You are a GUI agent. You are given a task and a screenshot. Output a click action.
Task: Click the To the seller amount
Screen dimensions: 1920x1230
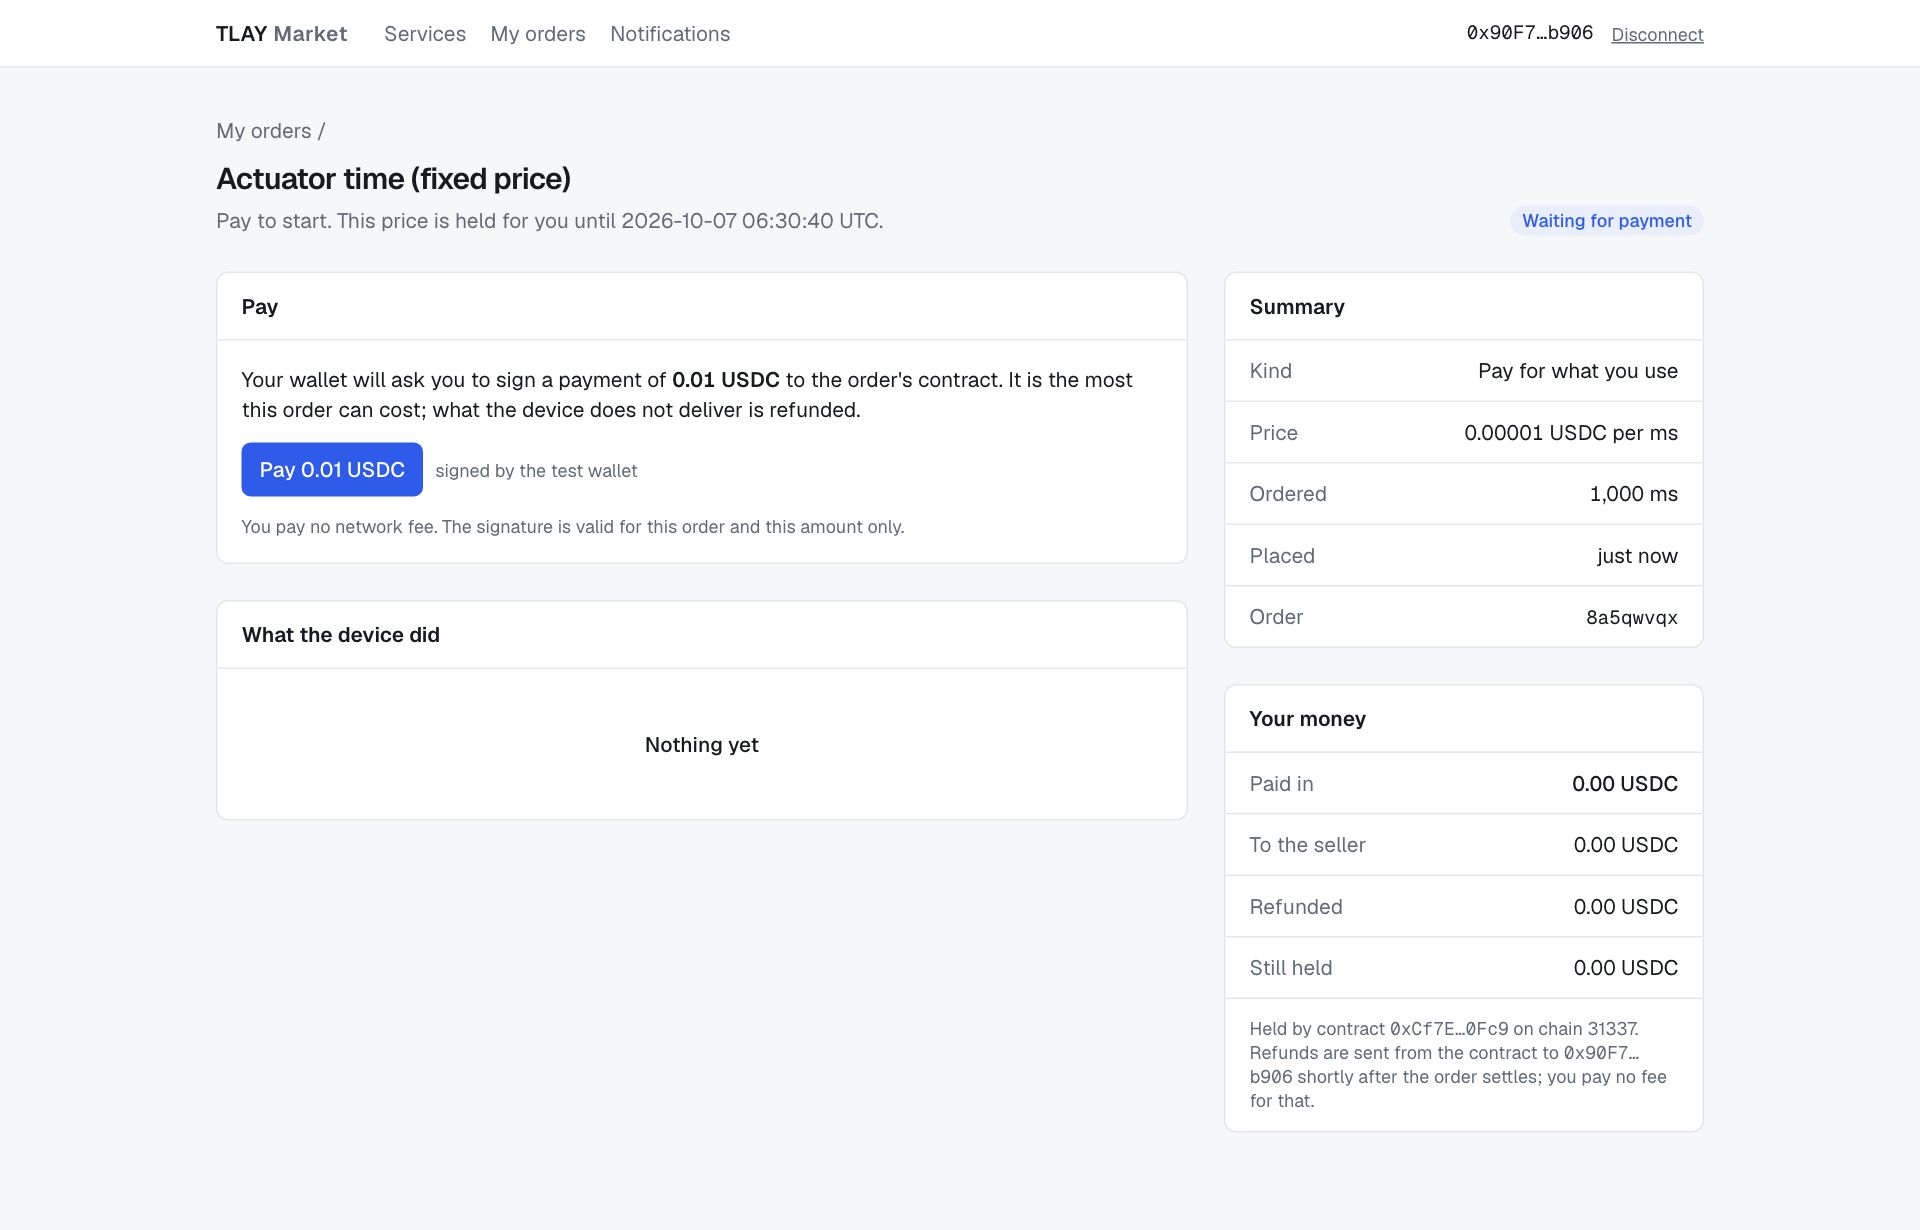pos(1626,845)
